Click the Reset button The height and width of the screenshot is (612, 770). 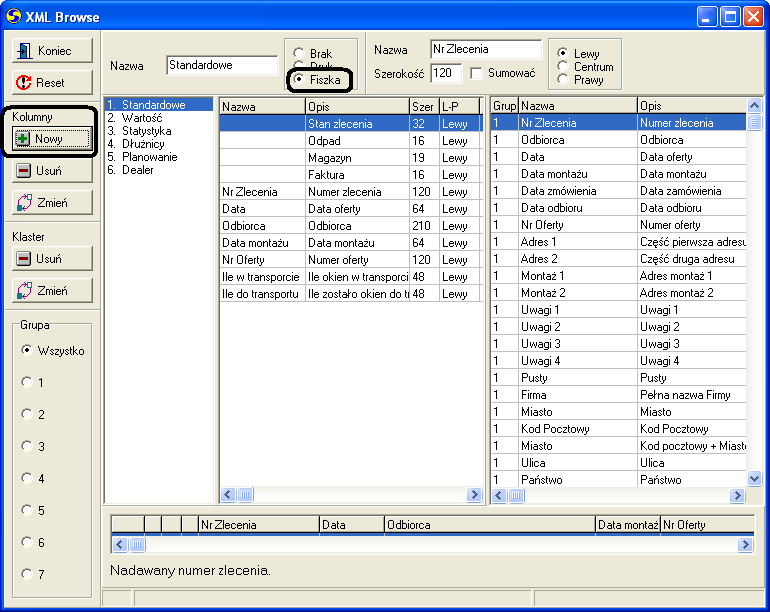coord(52,83)
